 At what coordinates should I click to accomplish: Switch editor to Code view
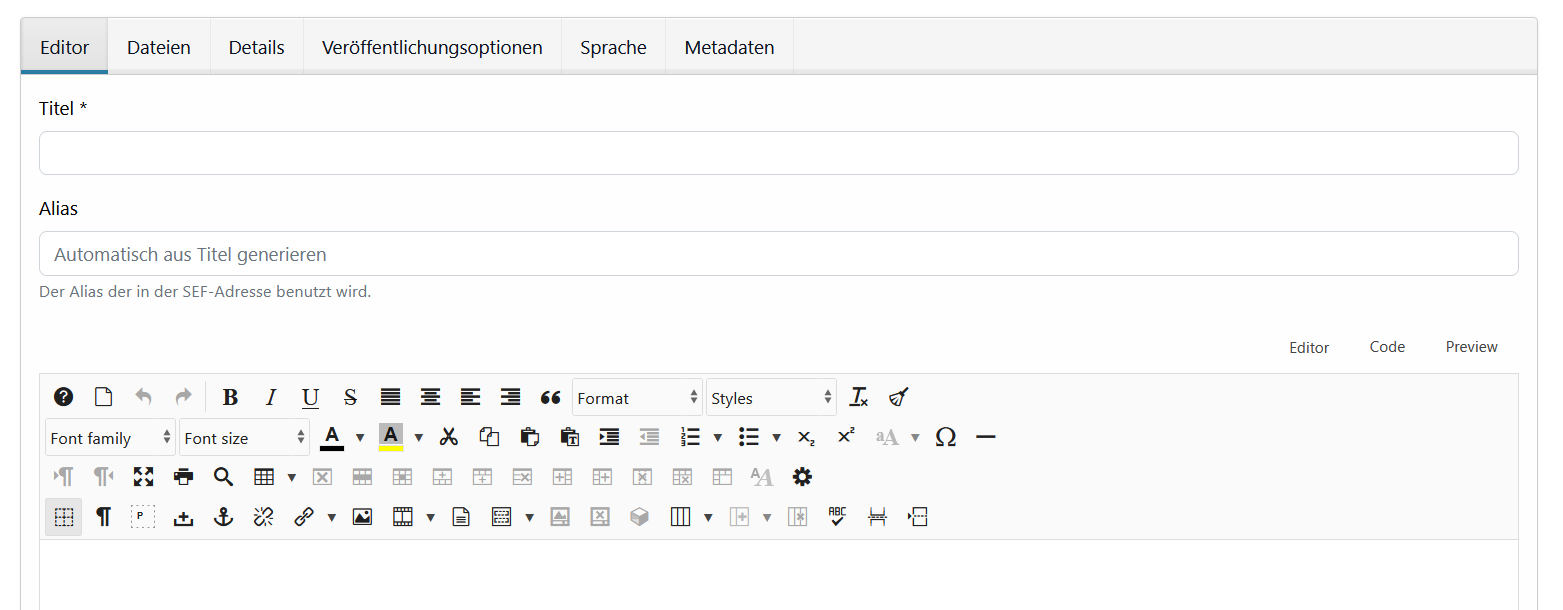[1387, 347]
